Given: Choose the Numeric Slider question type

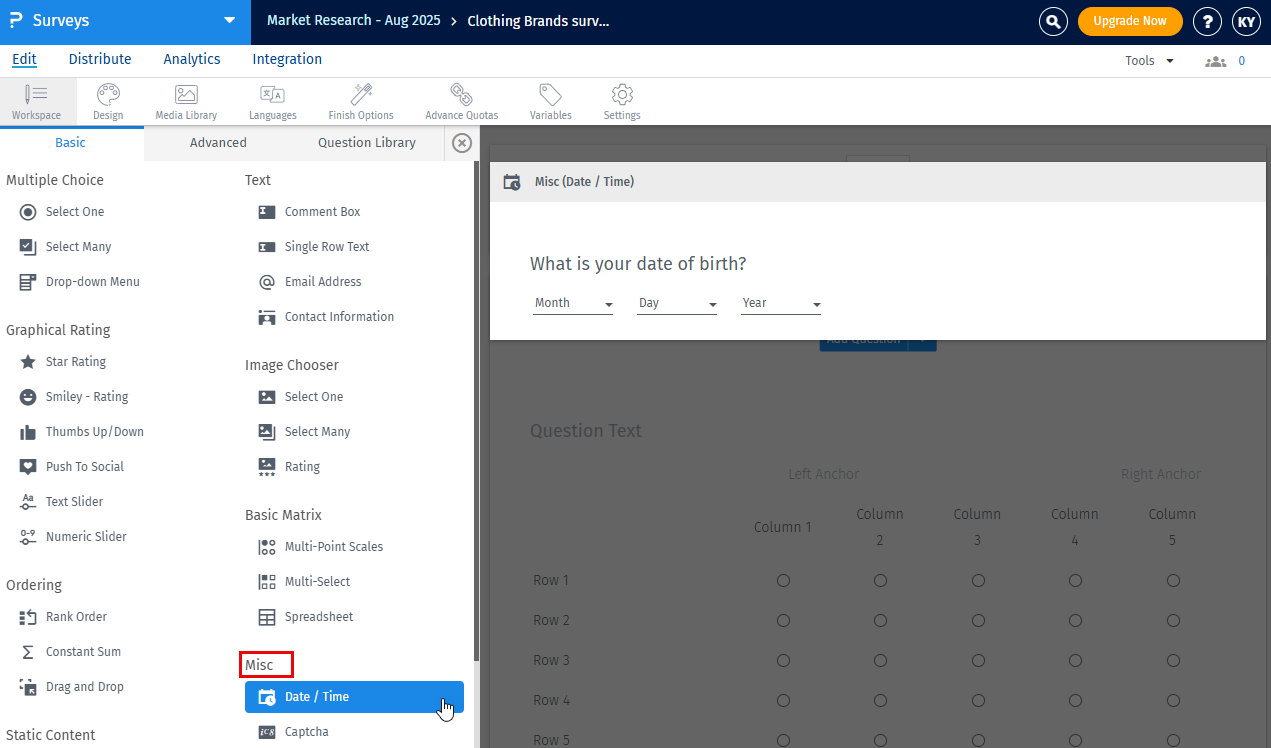Looking at the screenshot, I should [86, 537].
